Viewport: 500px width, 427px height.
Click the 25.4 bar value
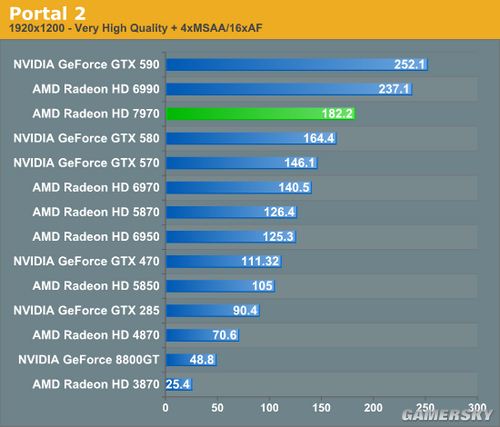point(178,384)
